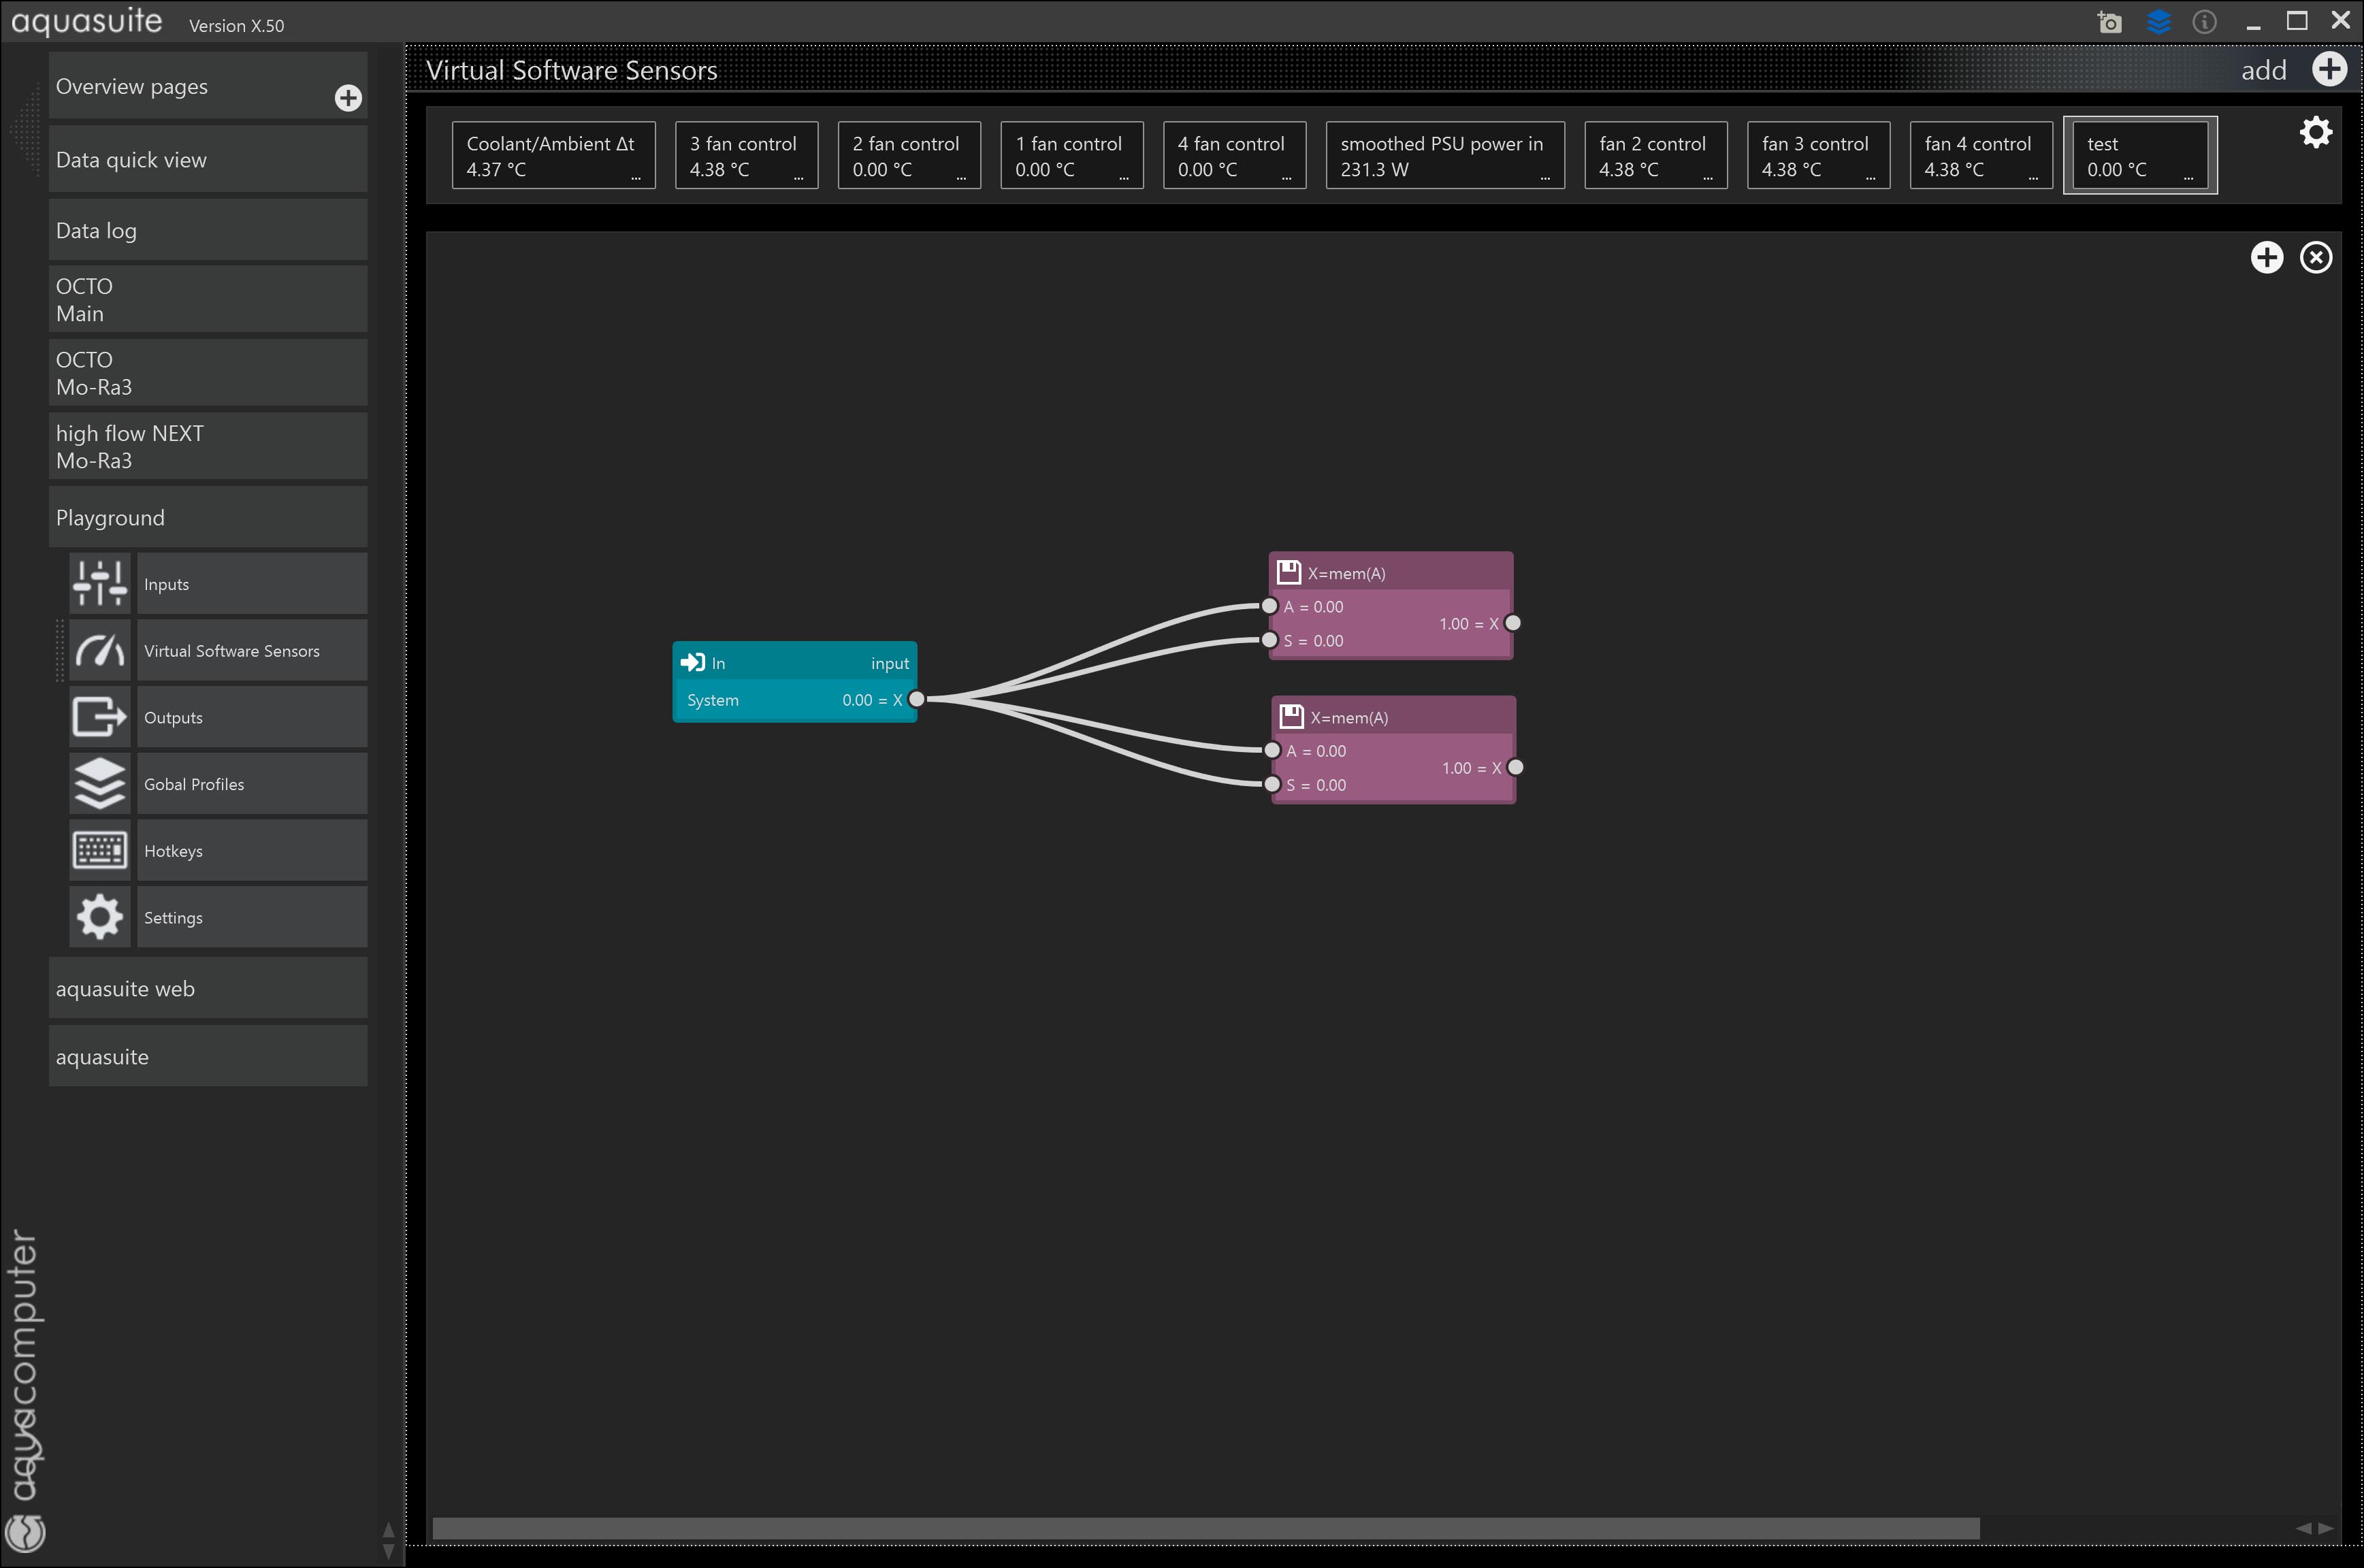Click the Inputs sliders icon
The height and width of the screenshot is (1568, 2364).
100,583
